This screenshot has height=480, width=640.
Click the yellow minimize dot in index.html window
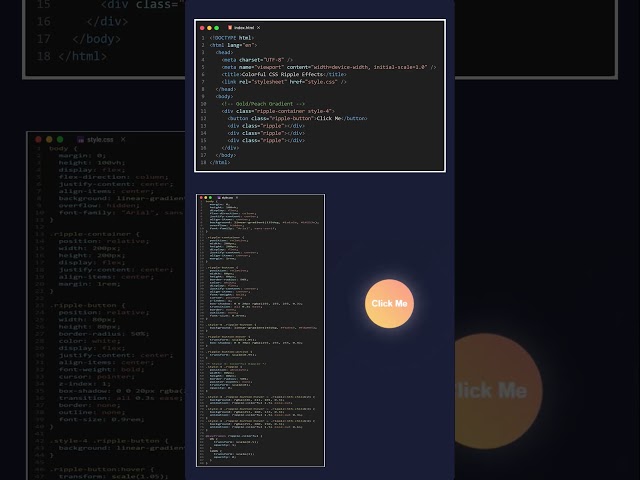pyautogui.click(x=209, y=28)
